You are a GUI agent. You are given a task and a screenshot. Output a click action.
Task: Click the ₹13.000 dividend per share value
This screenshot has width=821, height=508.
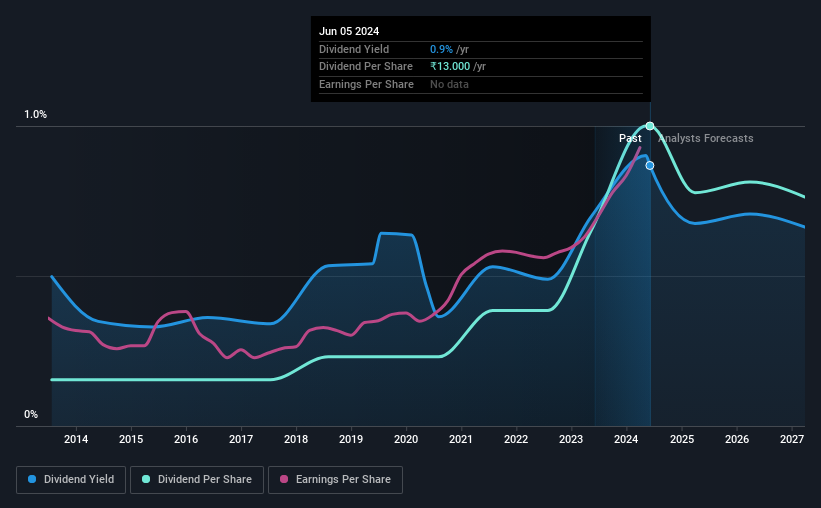(450, 67)
